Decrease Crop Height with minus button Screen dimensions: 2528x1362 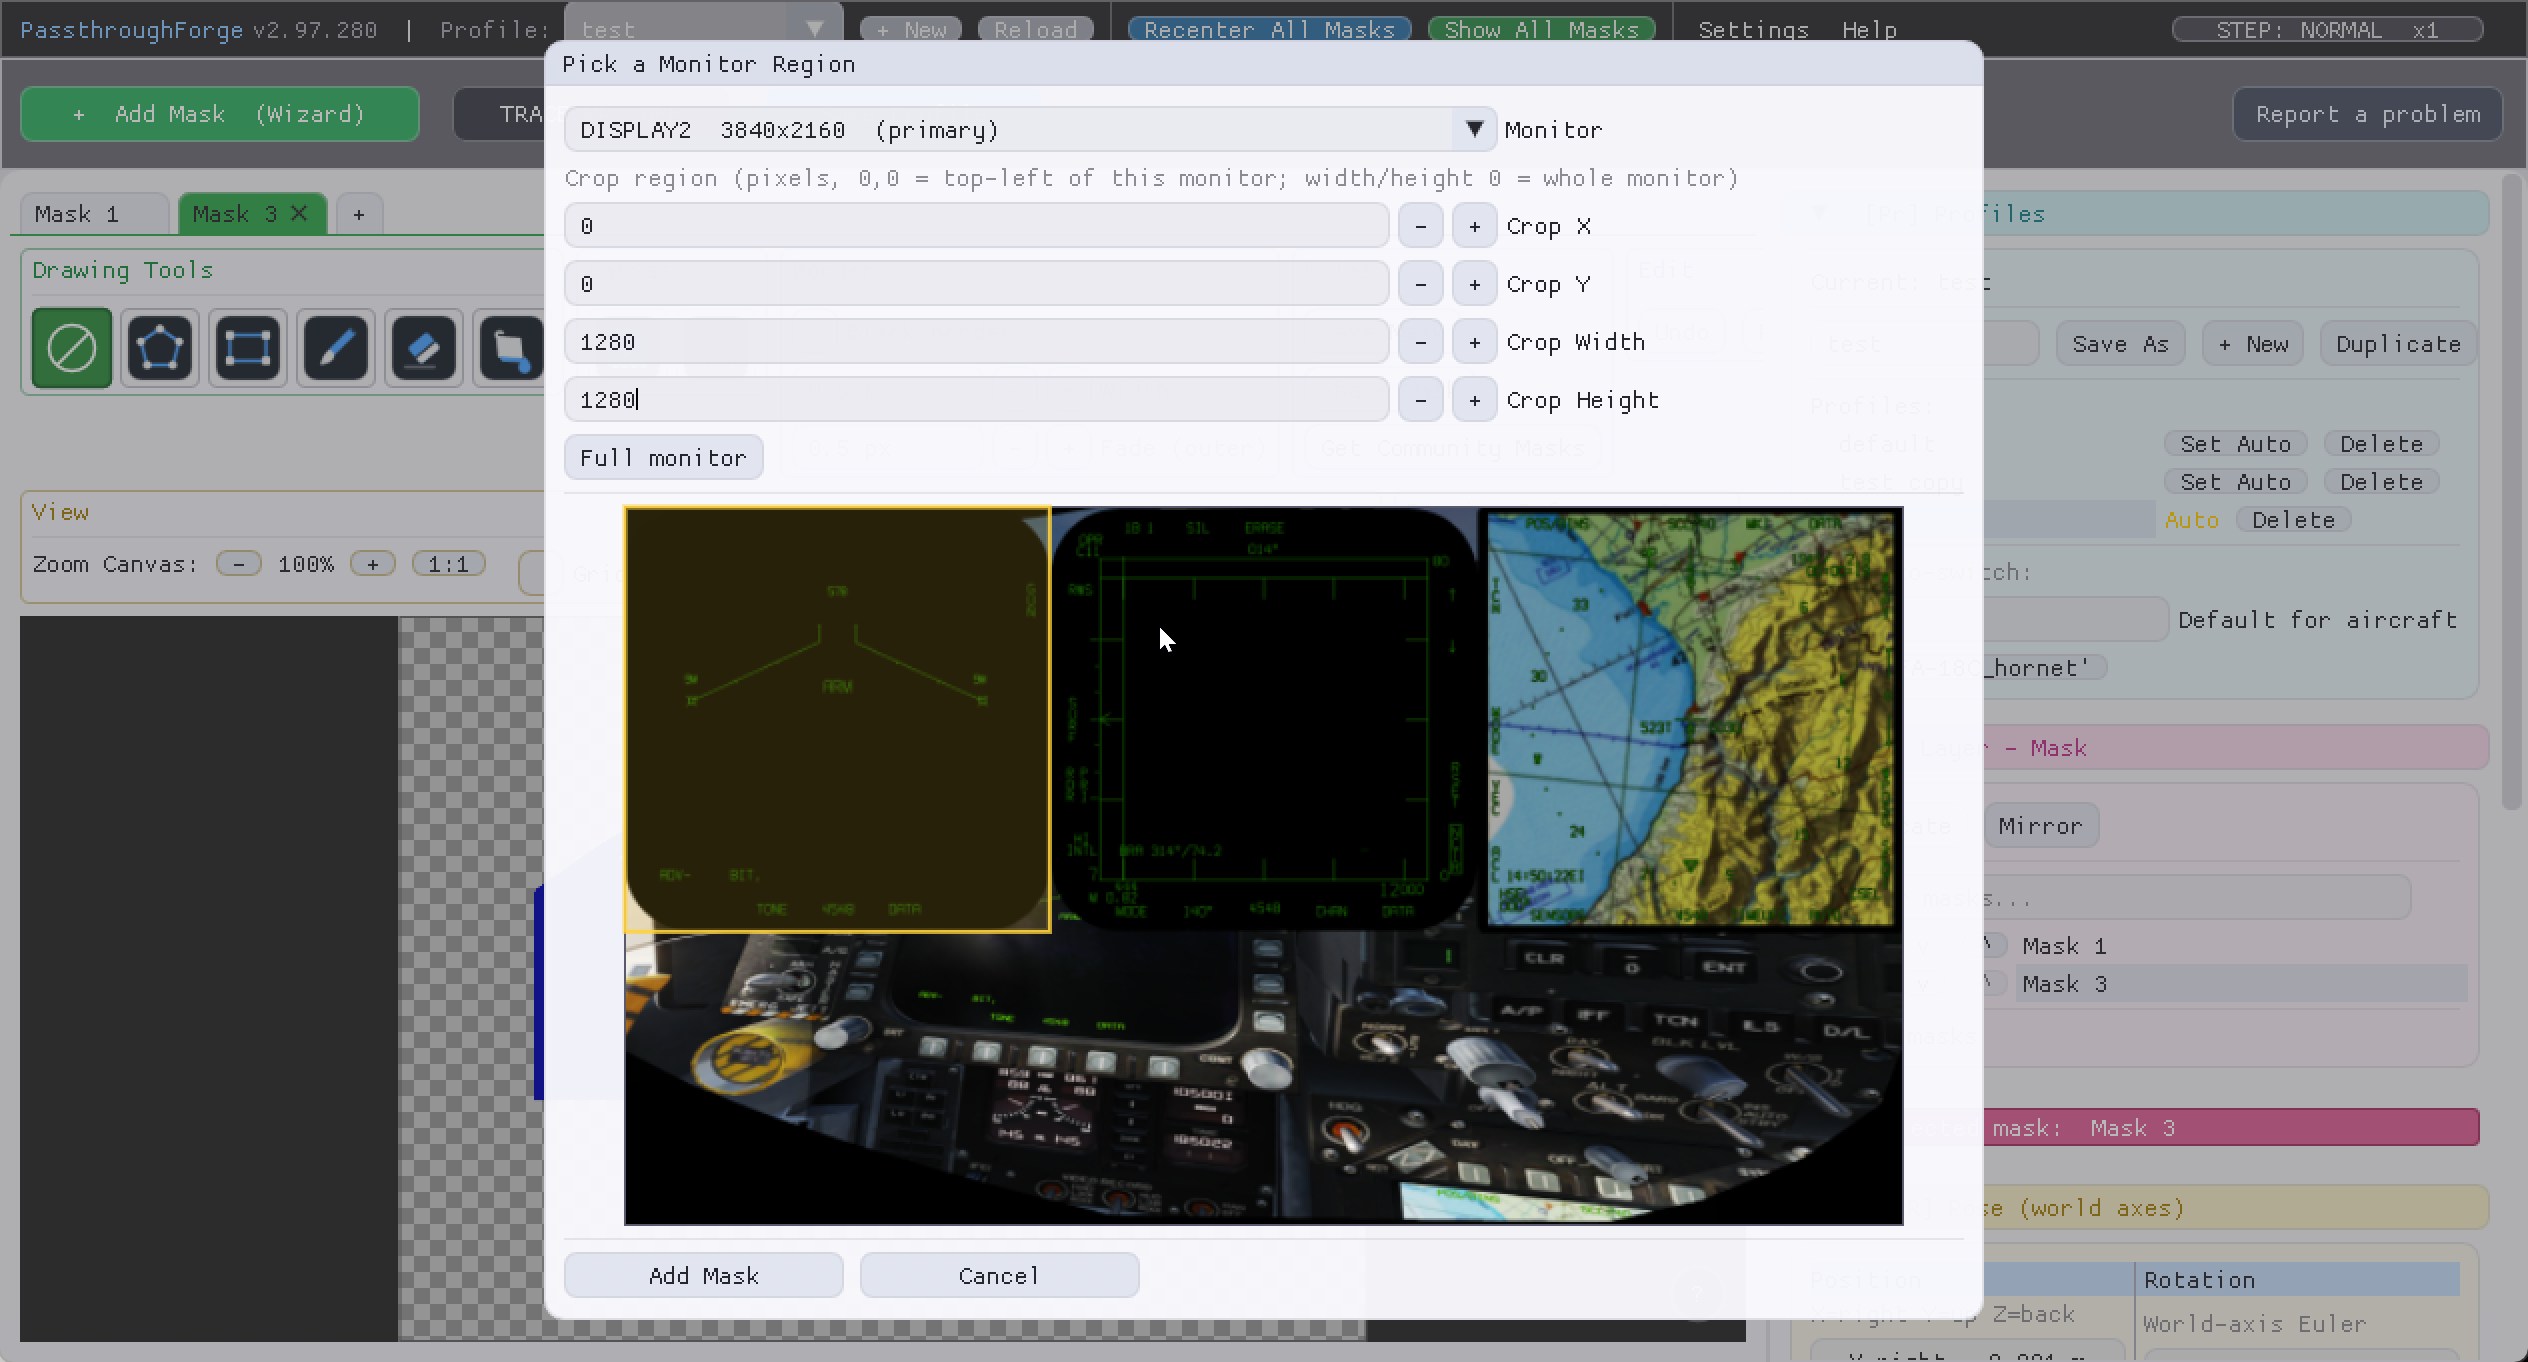point(1420,400)
